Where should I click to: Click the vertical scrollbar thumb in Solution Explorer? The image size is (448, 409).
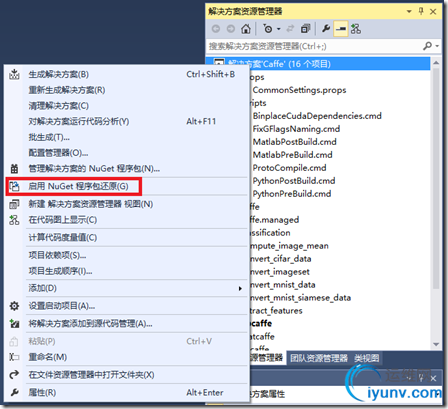point(436,179)
